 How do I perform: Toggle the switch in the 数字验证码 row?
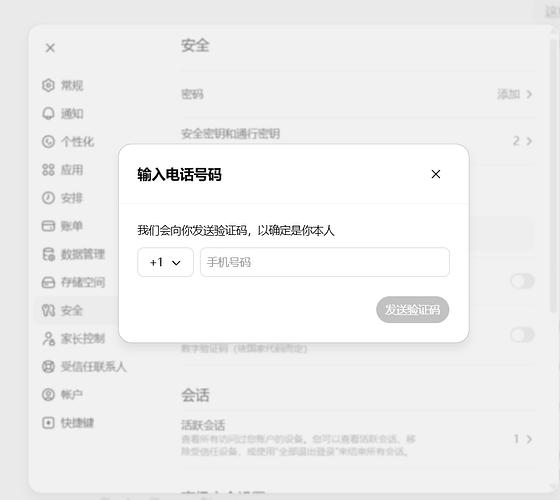coord(522,335)
